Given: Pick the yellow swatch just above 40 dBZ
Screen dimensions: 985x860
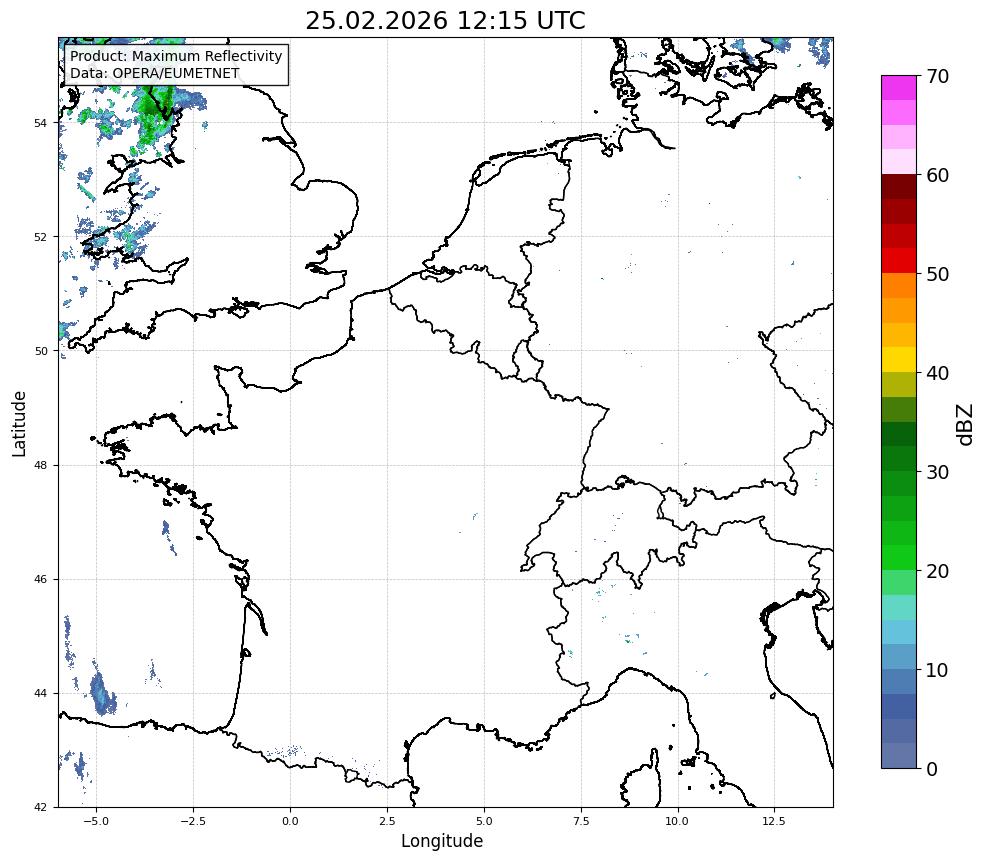Looking at the screenshot, I should point(899,360).
